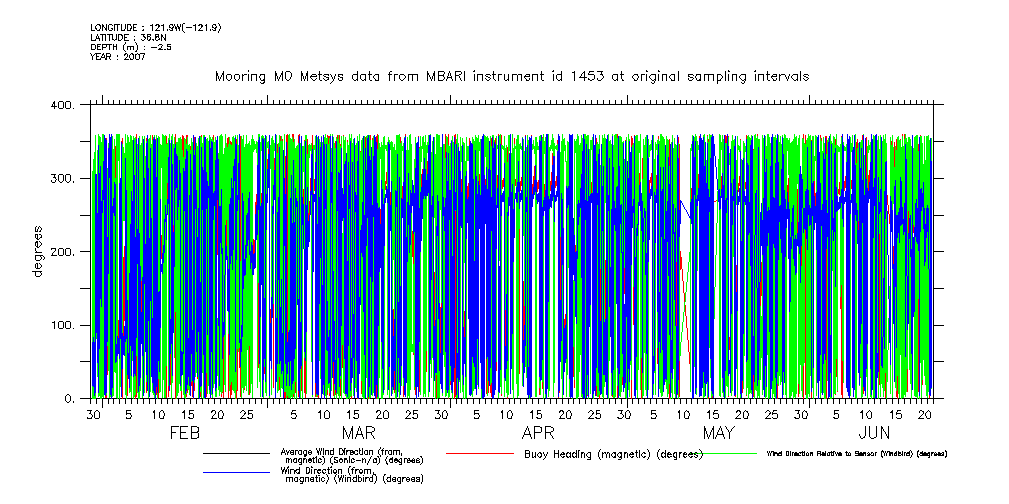Select the APR month label
The width and height of the screenshot is (1009, 504).
click(538, 433)
